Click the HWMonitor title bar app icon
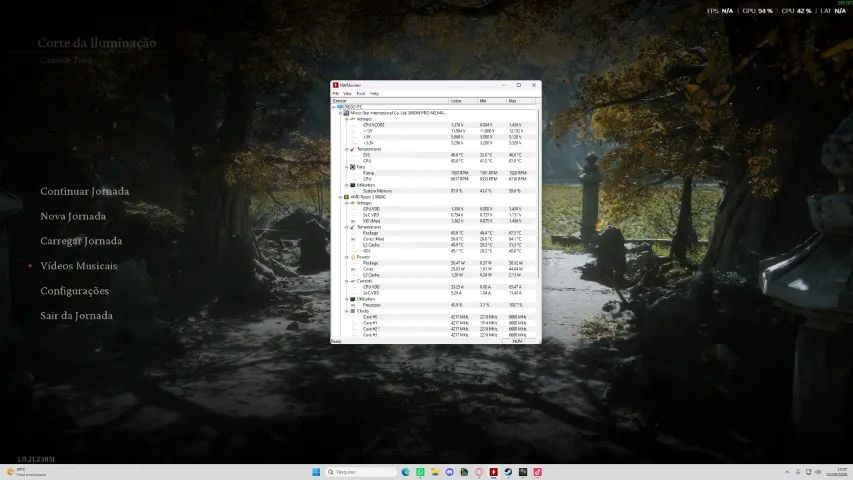Screen dimensions: 853x480 336,85
